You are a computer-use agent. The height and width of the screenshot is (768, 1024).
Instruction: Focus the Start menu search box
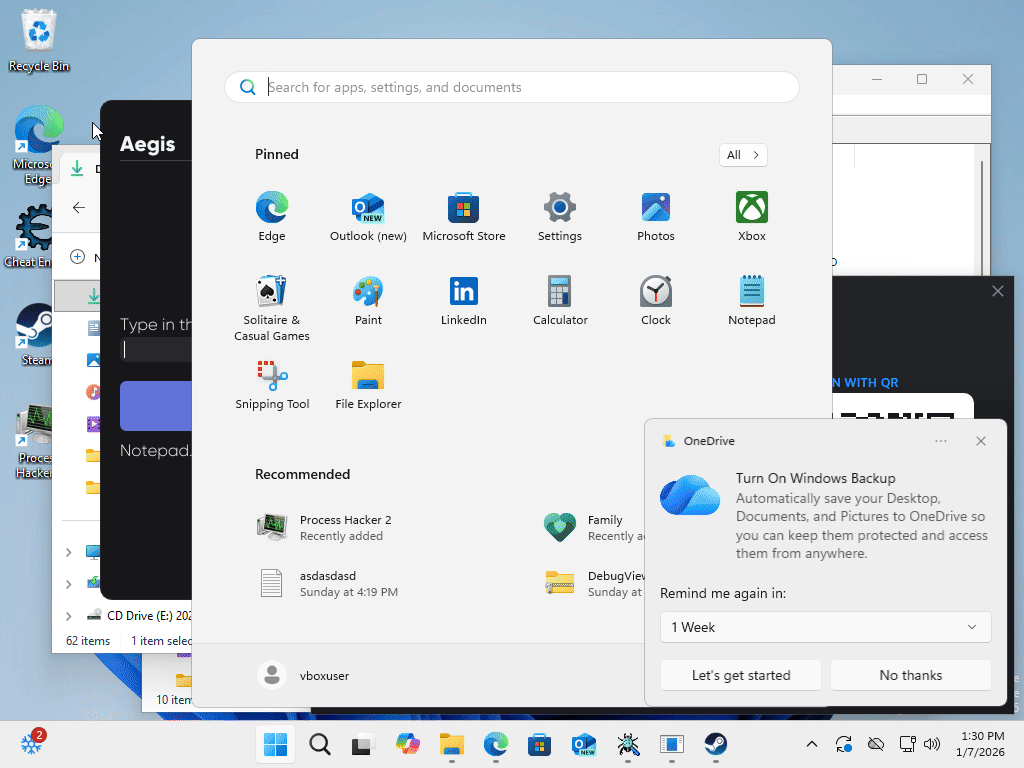tap(512, 87)
